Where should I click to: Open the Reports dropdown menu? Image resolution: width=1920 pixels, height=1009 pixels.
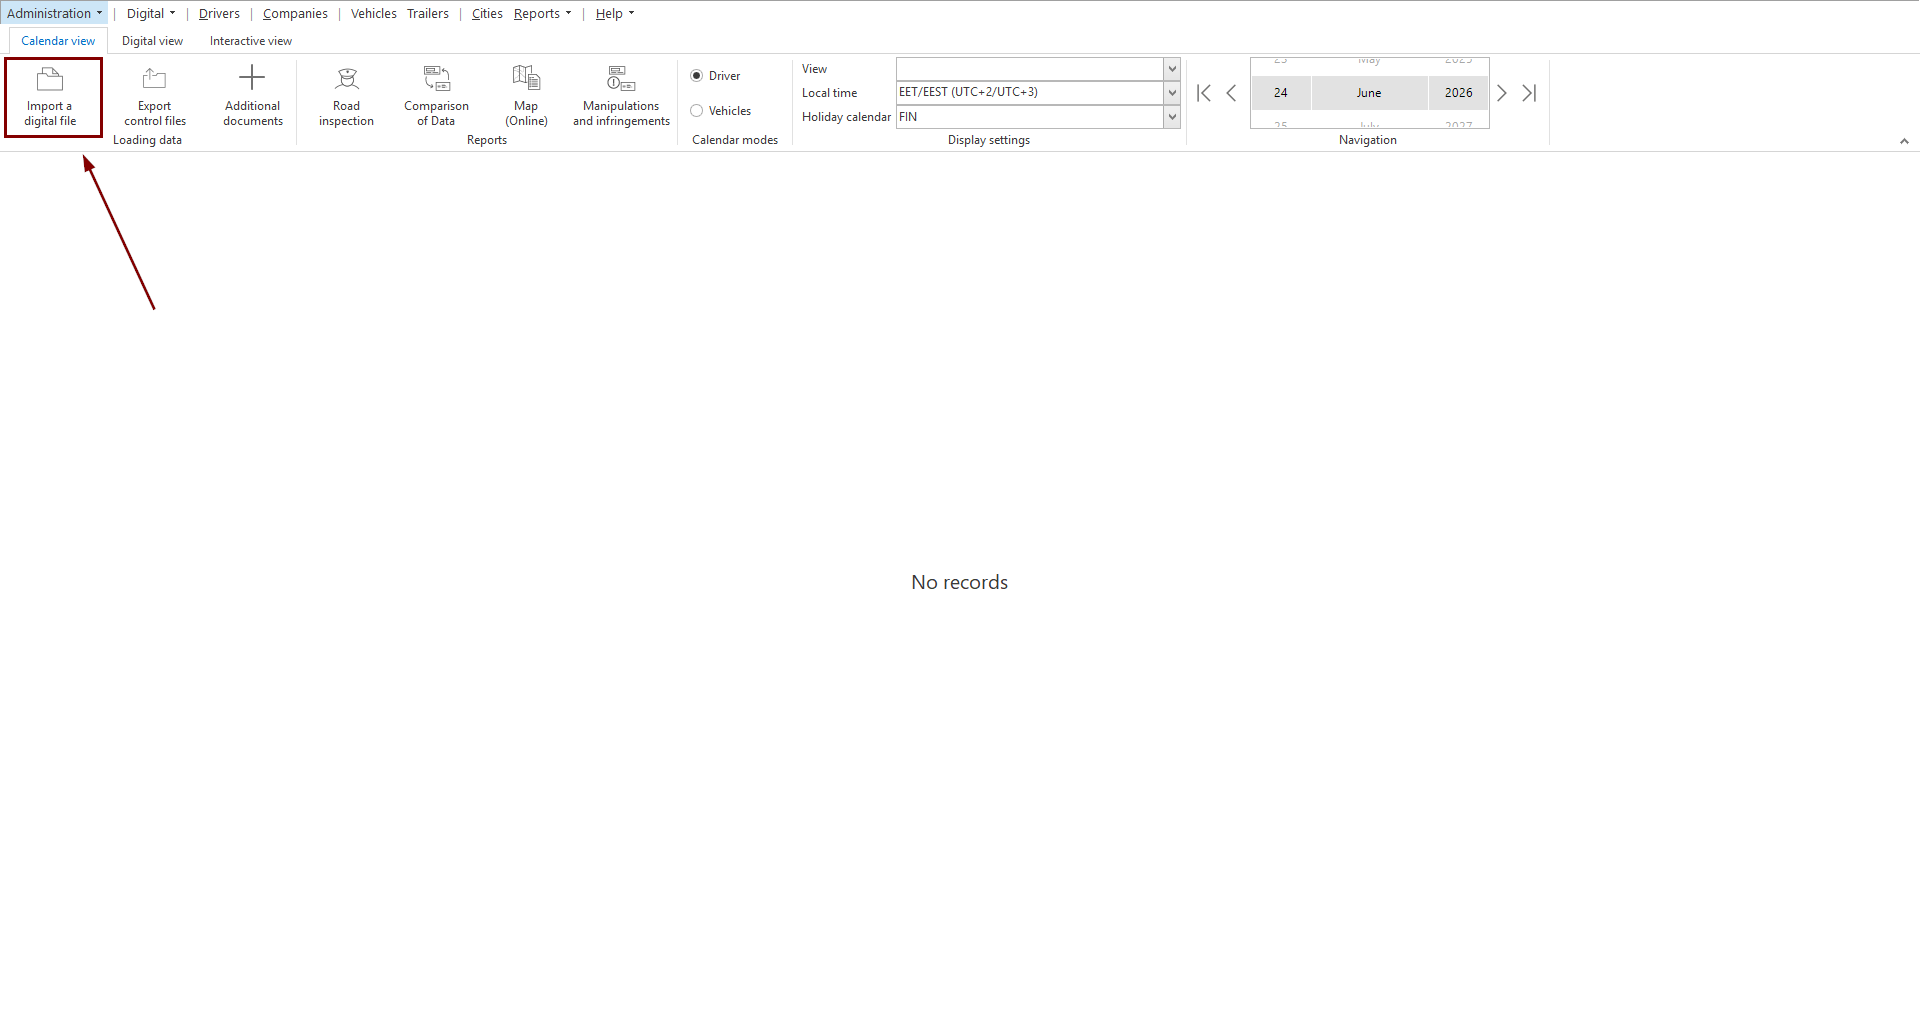pyautogui.click(x=543, y=13)
